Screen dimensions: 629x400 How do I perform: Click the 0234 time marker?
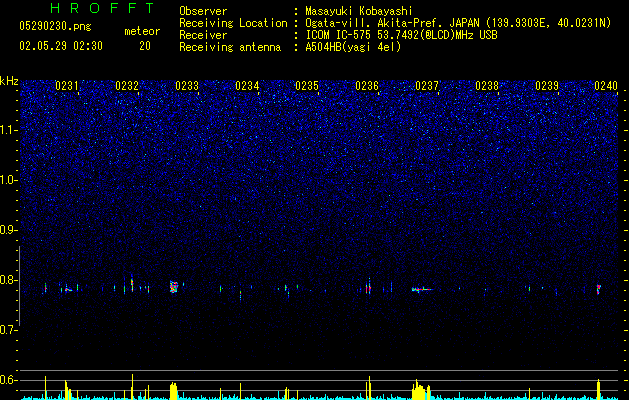click(247, 86)
